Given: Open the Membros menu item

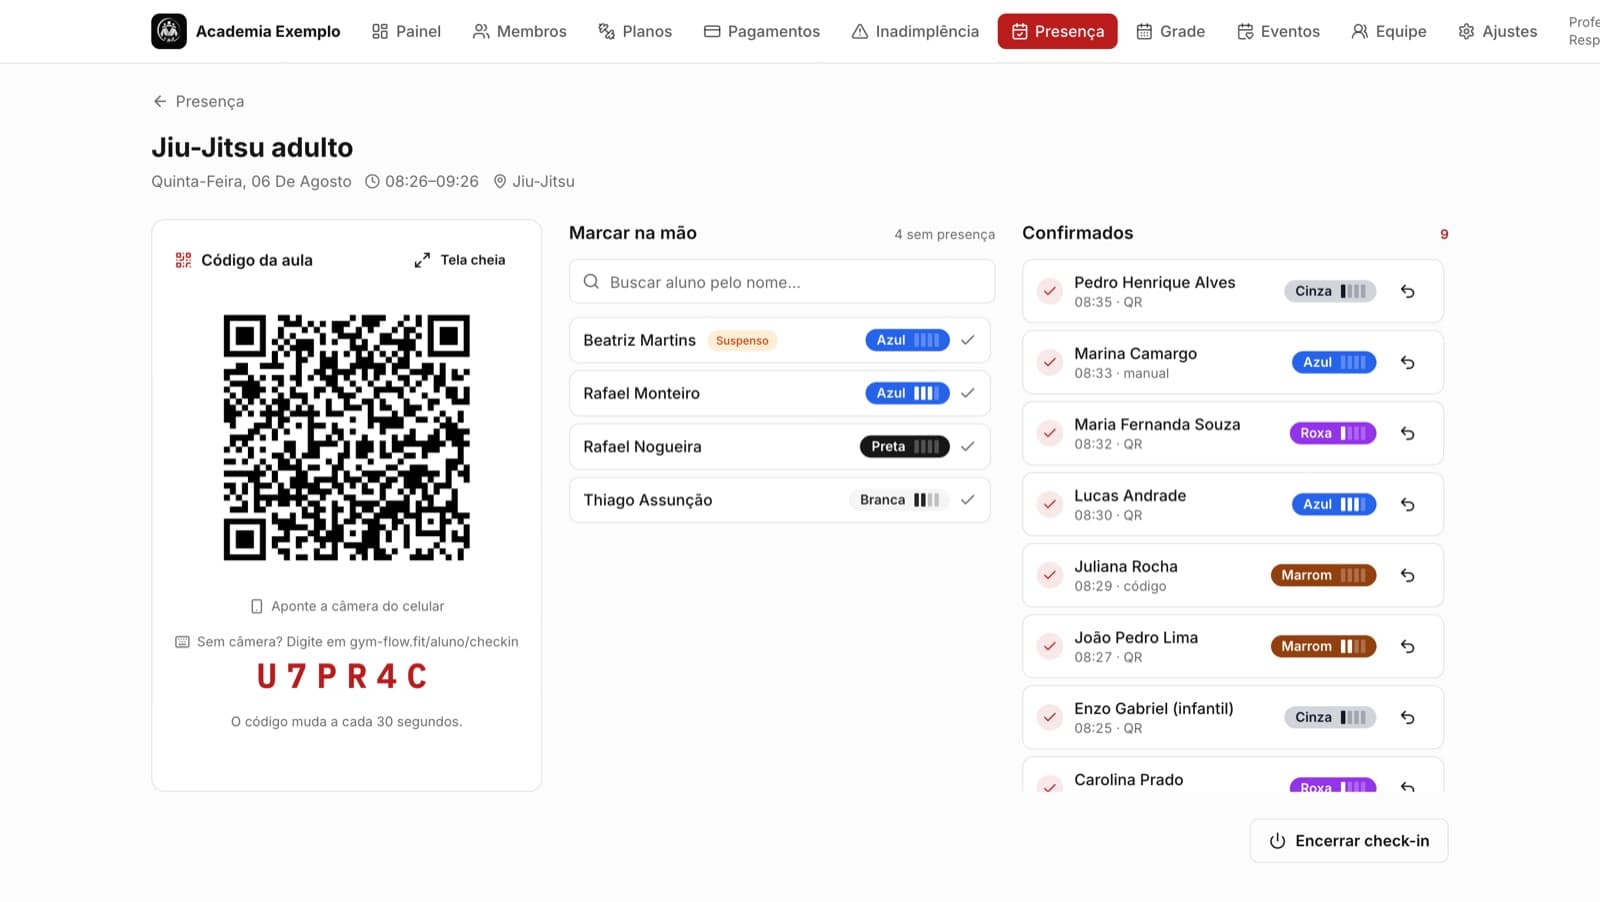Looking at the screenshot, I should [520, 31].
